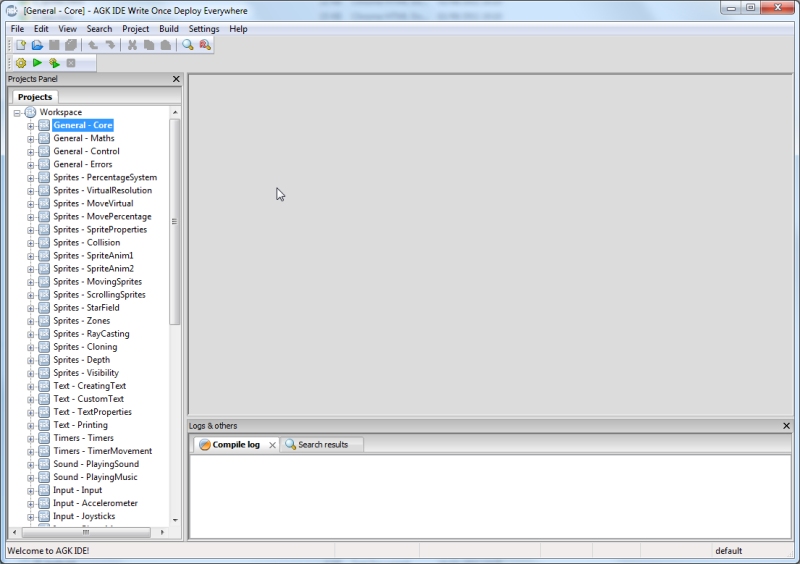Select the Sprites - StarField project

[86, 308]
